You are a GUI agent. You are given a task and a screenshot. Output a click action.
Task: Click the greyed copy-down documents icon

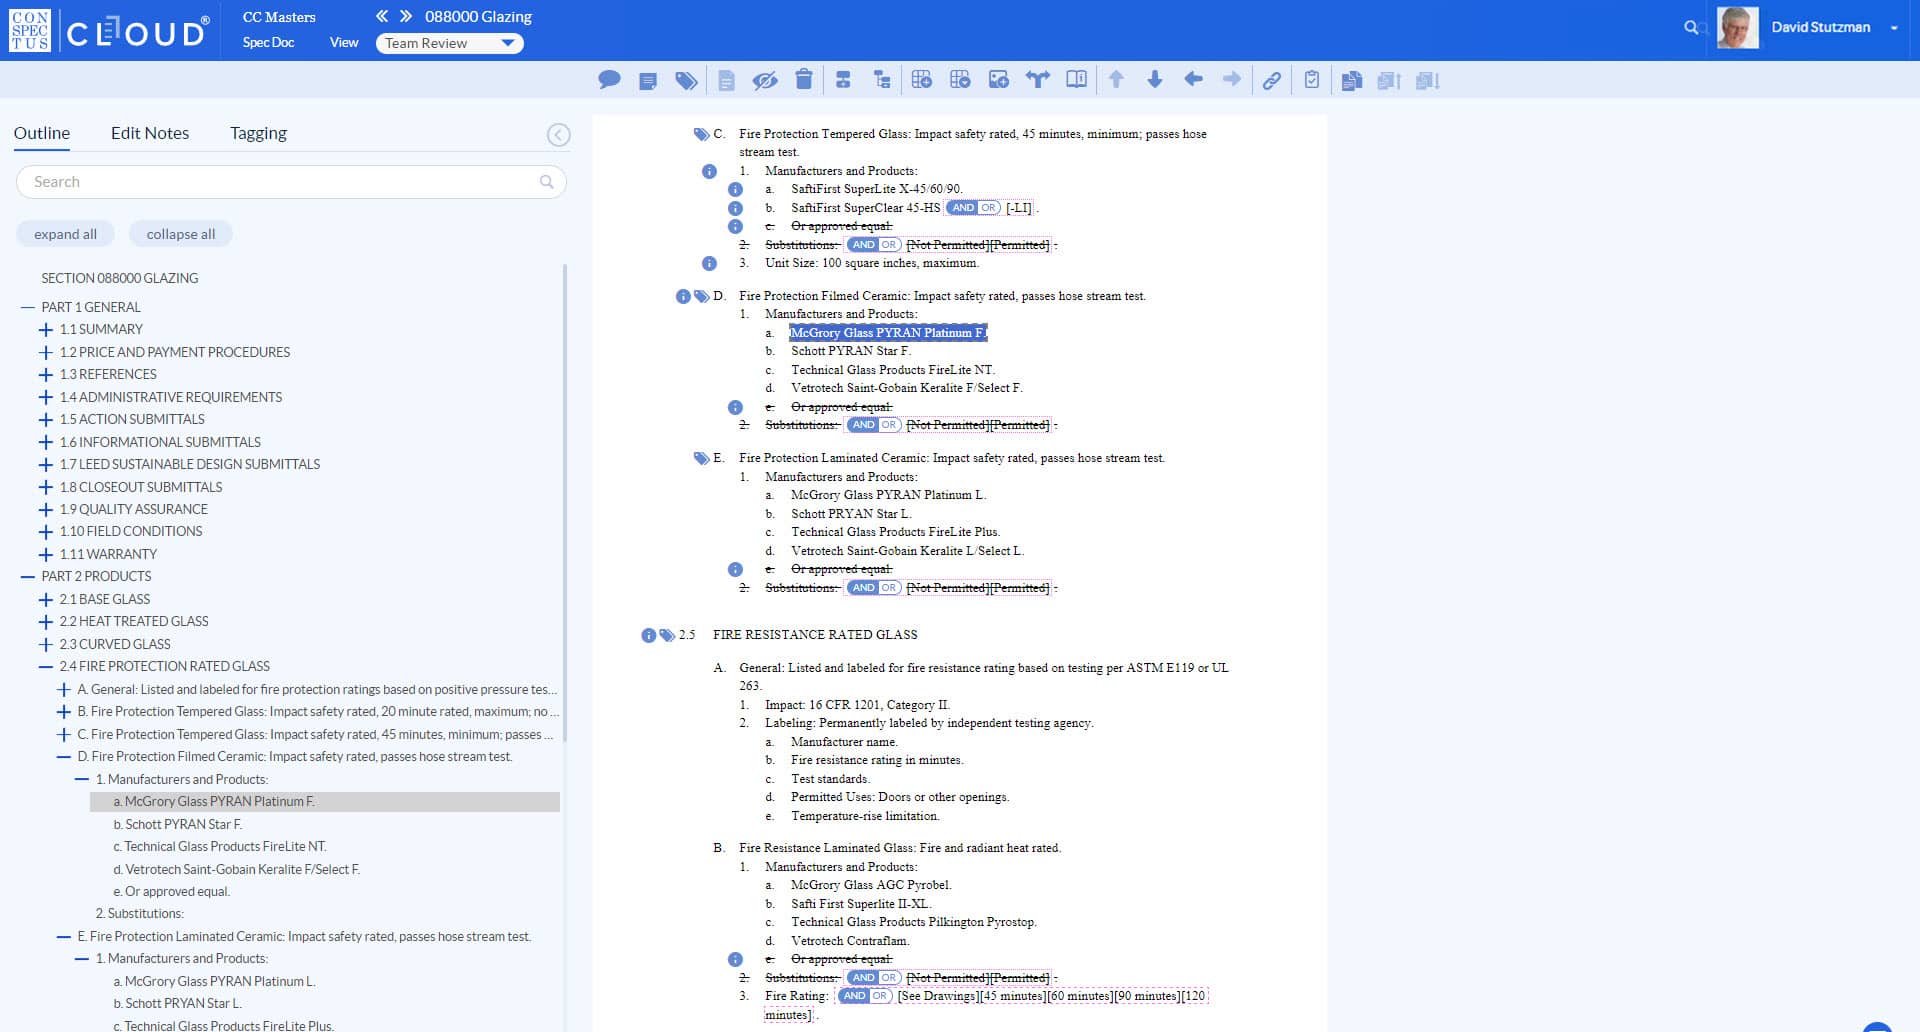tap(1428, 81)
